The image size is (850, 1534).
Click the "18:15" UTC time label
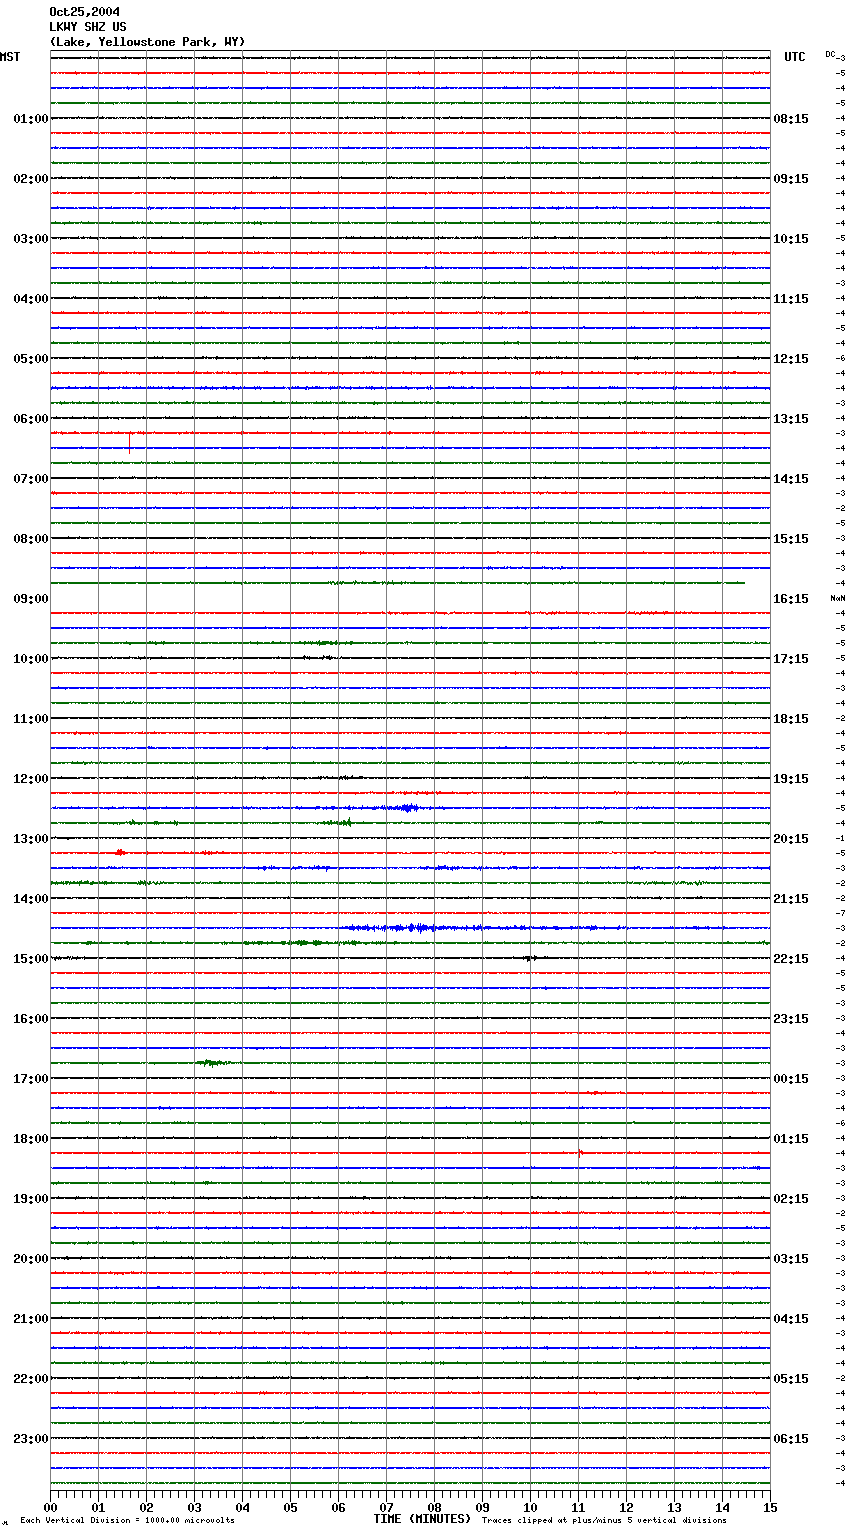point(791,719)
